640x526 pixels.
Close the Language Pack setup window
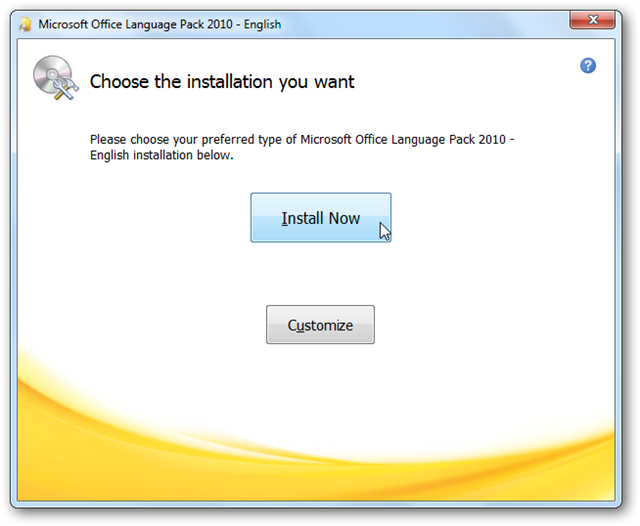click(592, 20)
